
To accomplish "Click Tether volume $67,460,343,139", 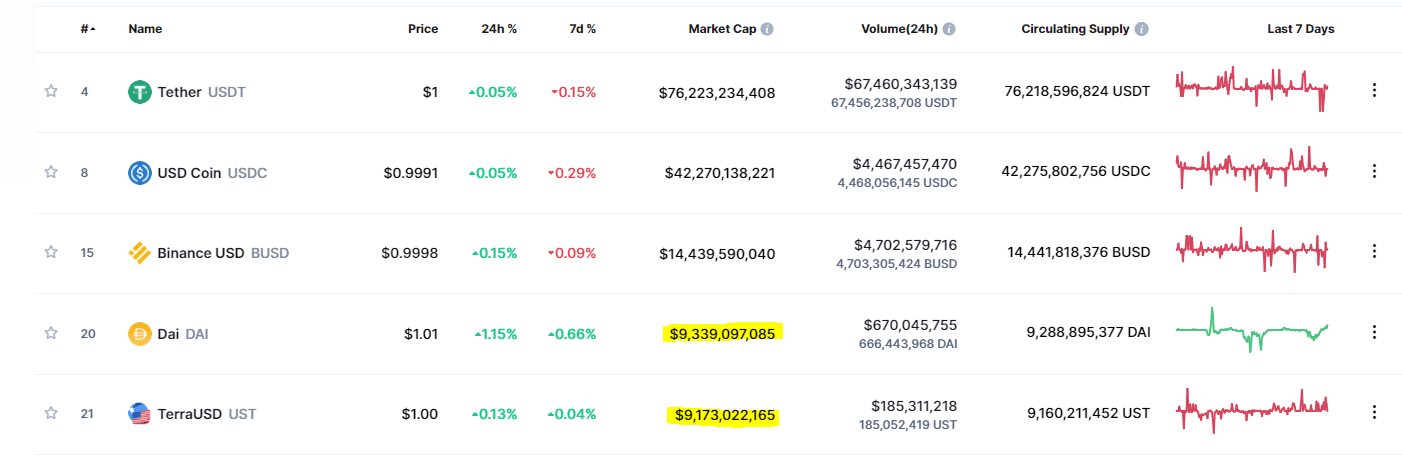I will click(x=900, y=83).
